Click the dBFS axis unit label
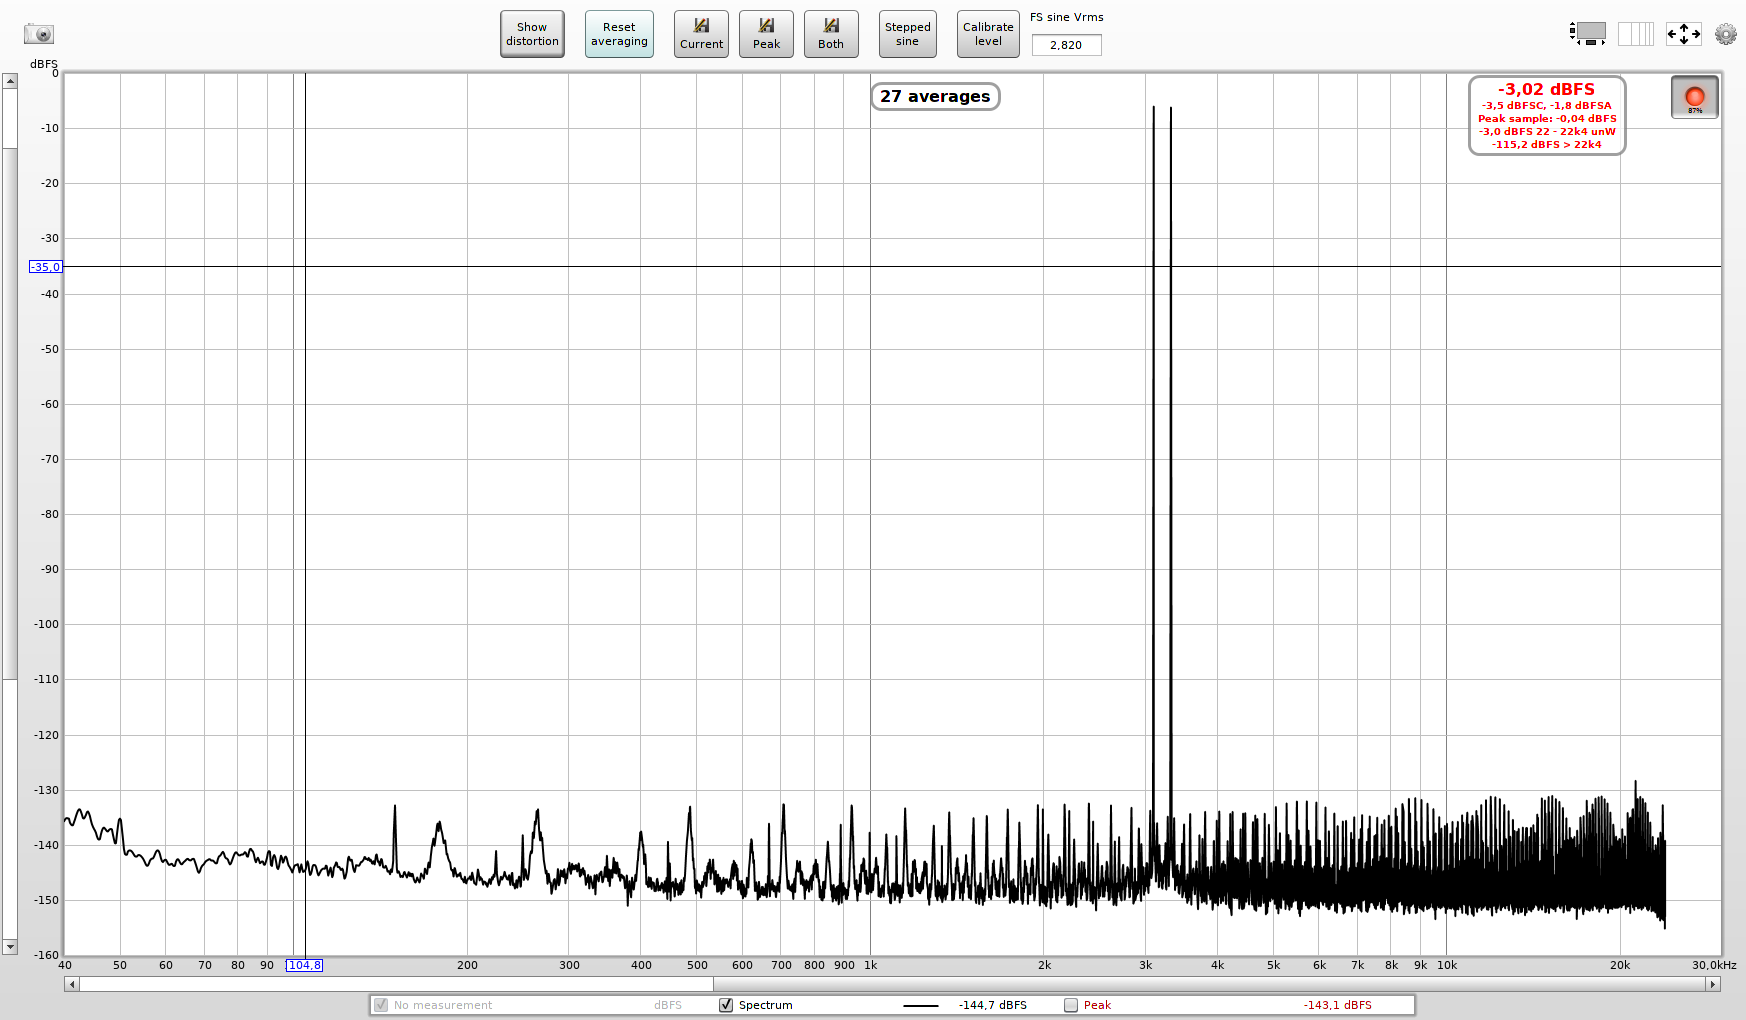Image resolution: width=1746 pixels, height=1020 pixels. tap(44, 64)
